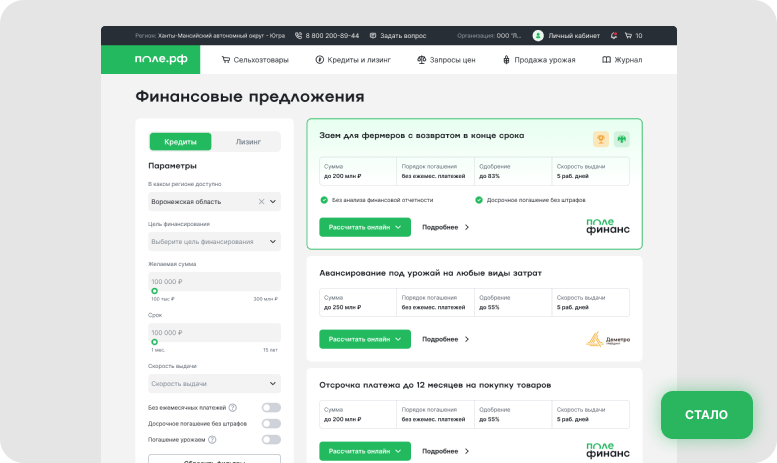This screenshot has height=463, width=777.
Task: Click the coin icon beside Кредиты и лизинг
Action: click(320, 59)
